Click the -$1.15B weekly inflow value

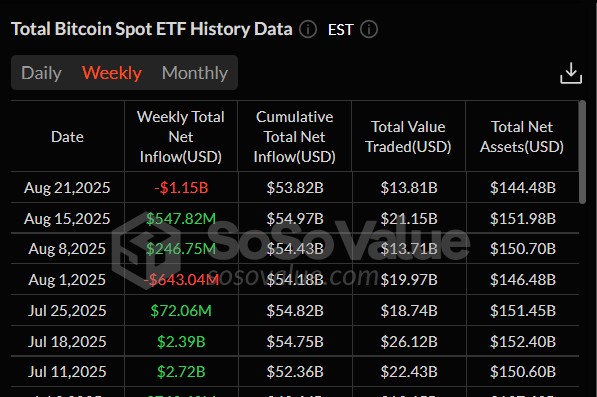(x=181, y=188)
